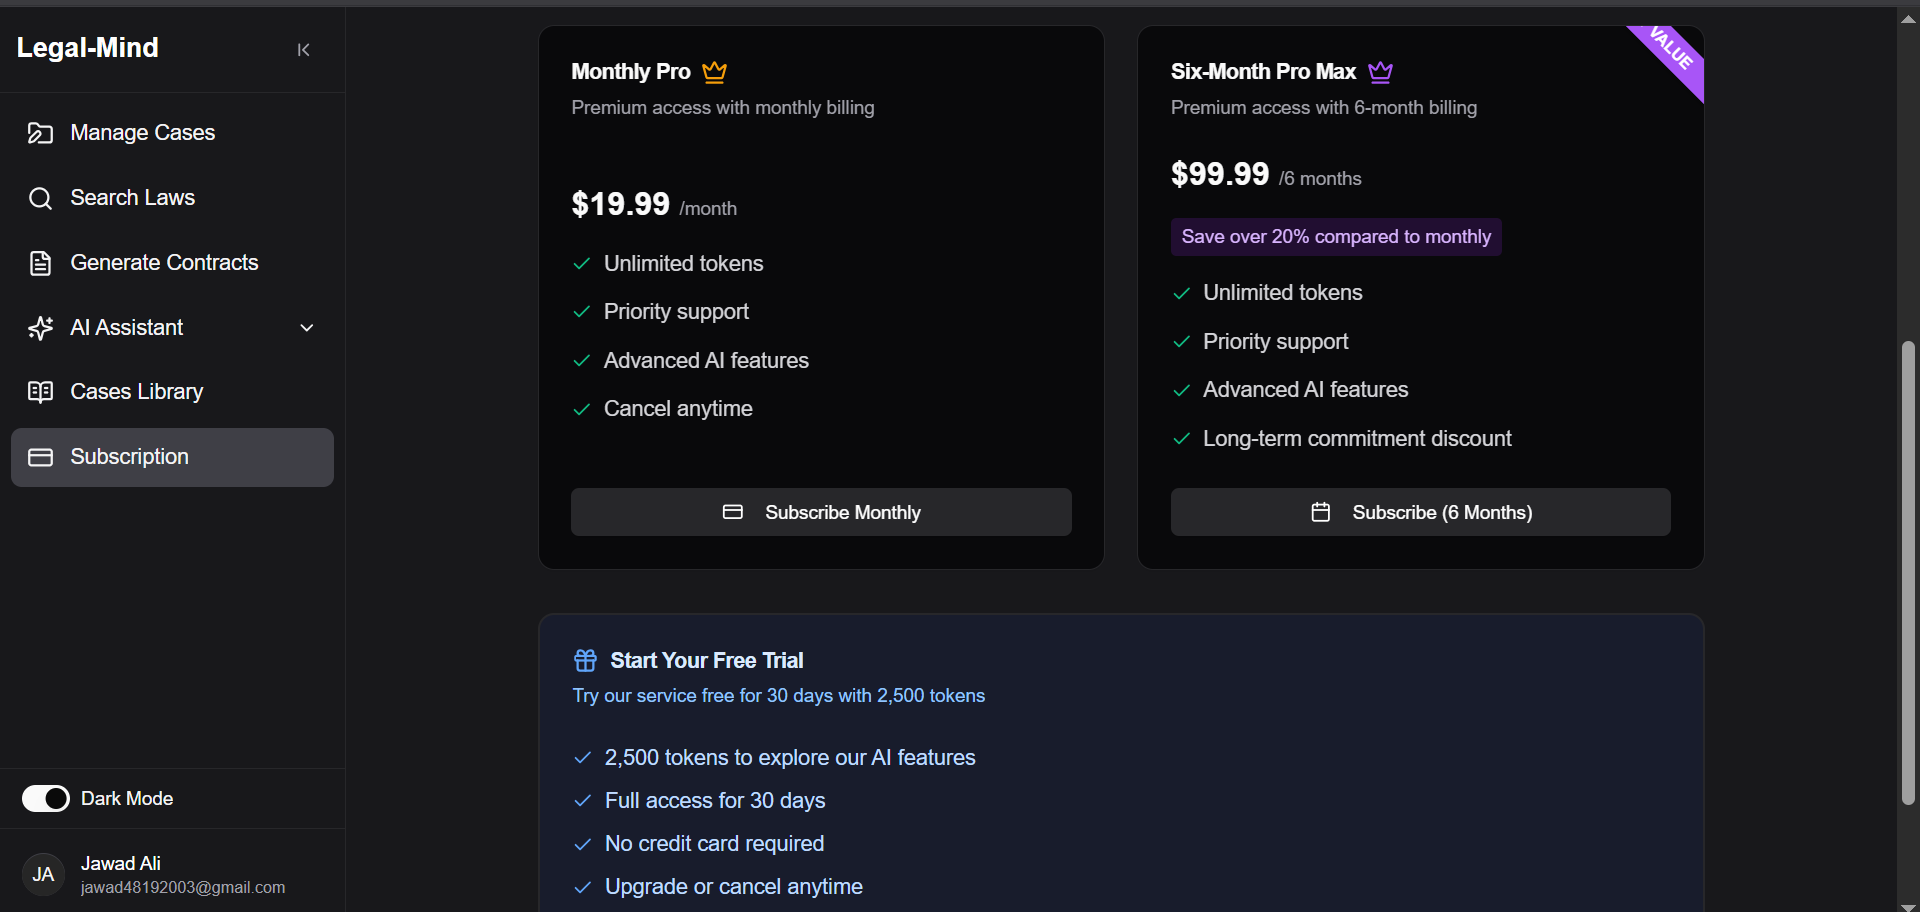Click the Subscription card icon
The image size is (1920, 912).
click(40, 457)
